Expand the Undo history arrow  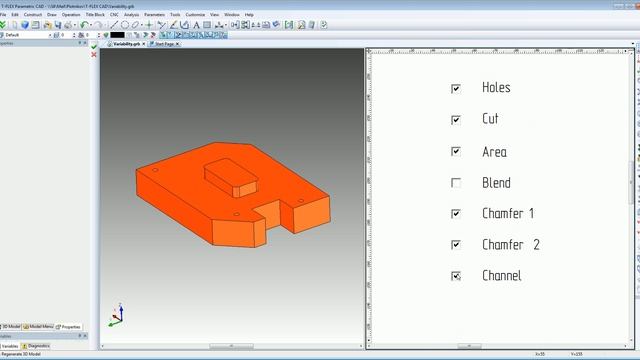91,25
